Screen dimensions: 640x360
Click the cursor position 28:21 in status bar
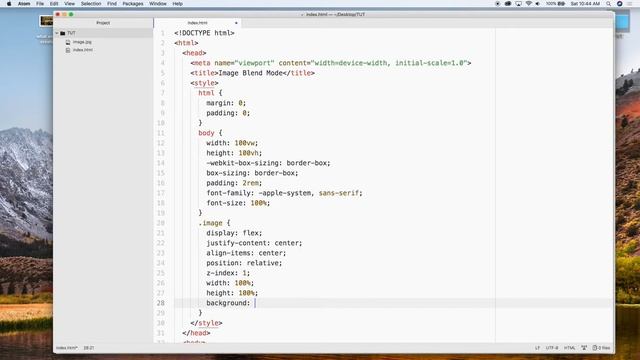click(89, 348)
